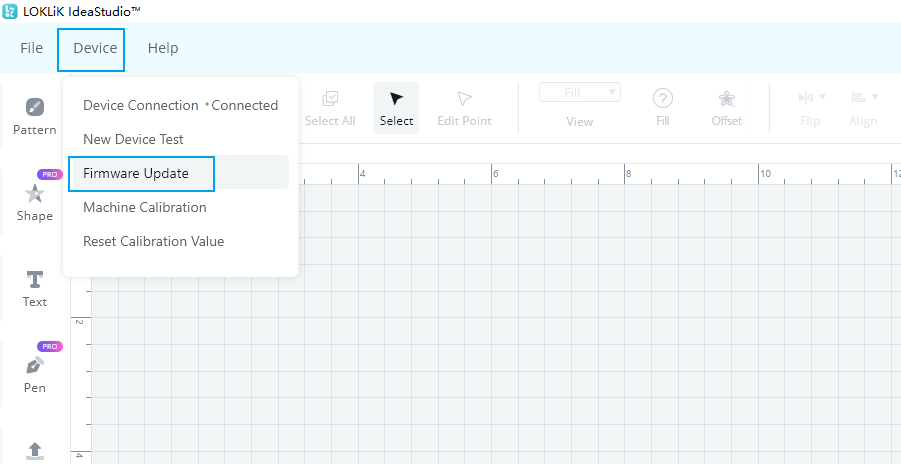Viewport: 901px width, 464px height.
Task: Click the Device menu
Action: point(95,48)
